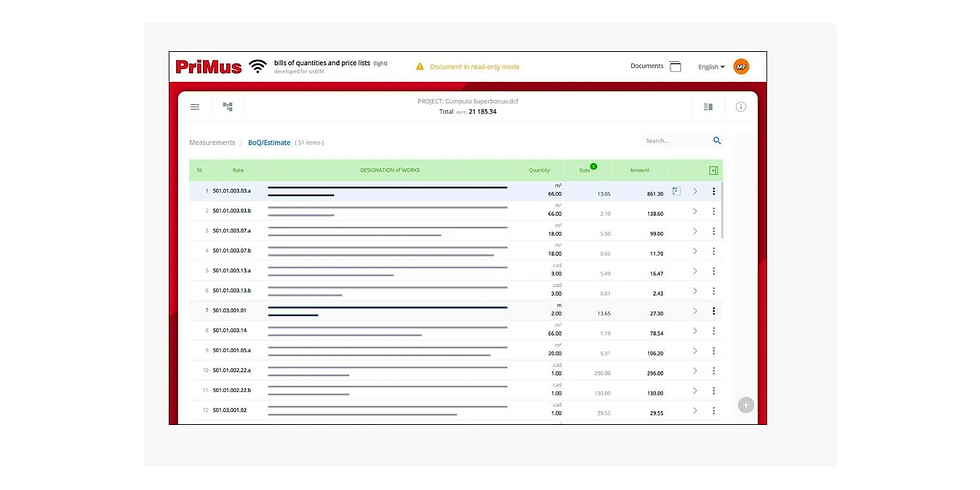
Task: Click the search magnifier icon
Action: [717, 141]
